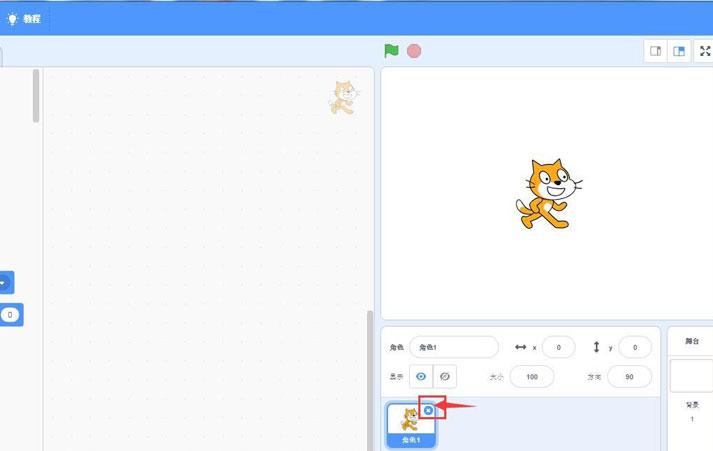Click the x position input field
This screenshot has height=451, width=713.
pyautogui.click(x=558, y=347)
